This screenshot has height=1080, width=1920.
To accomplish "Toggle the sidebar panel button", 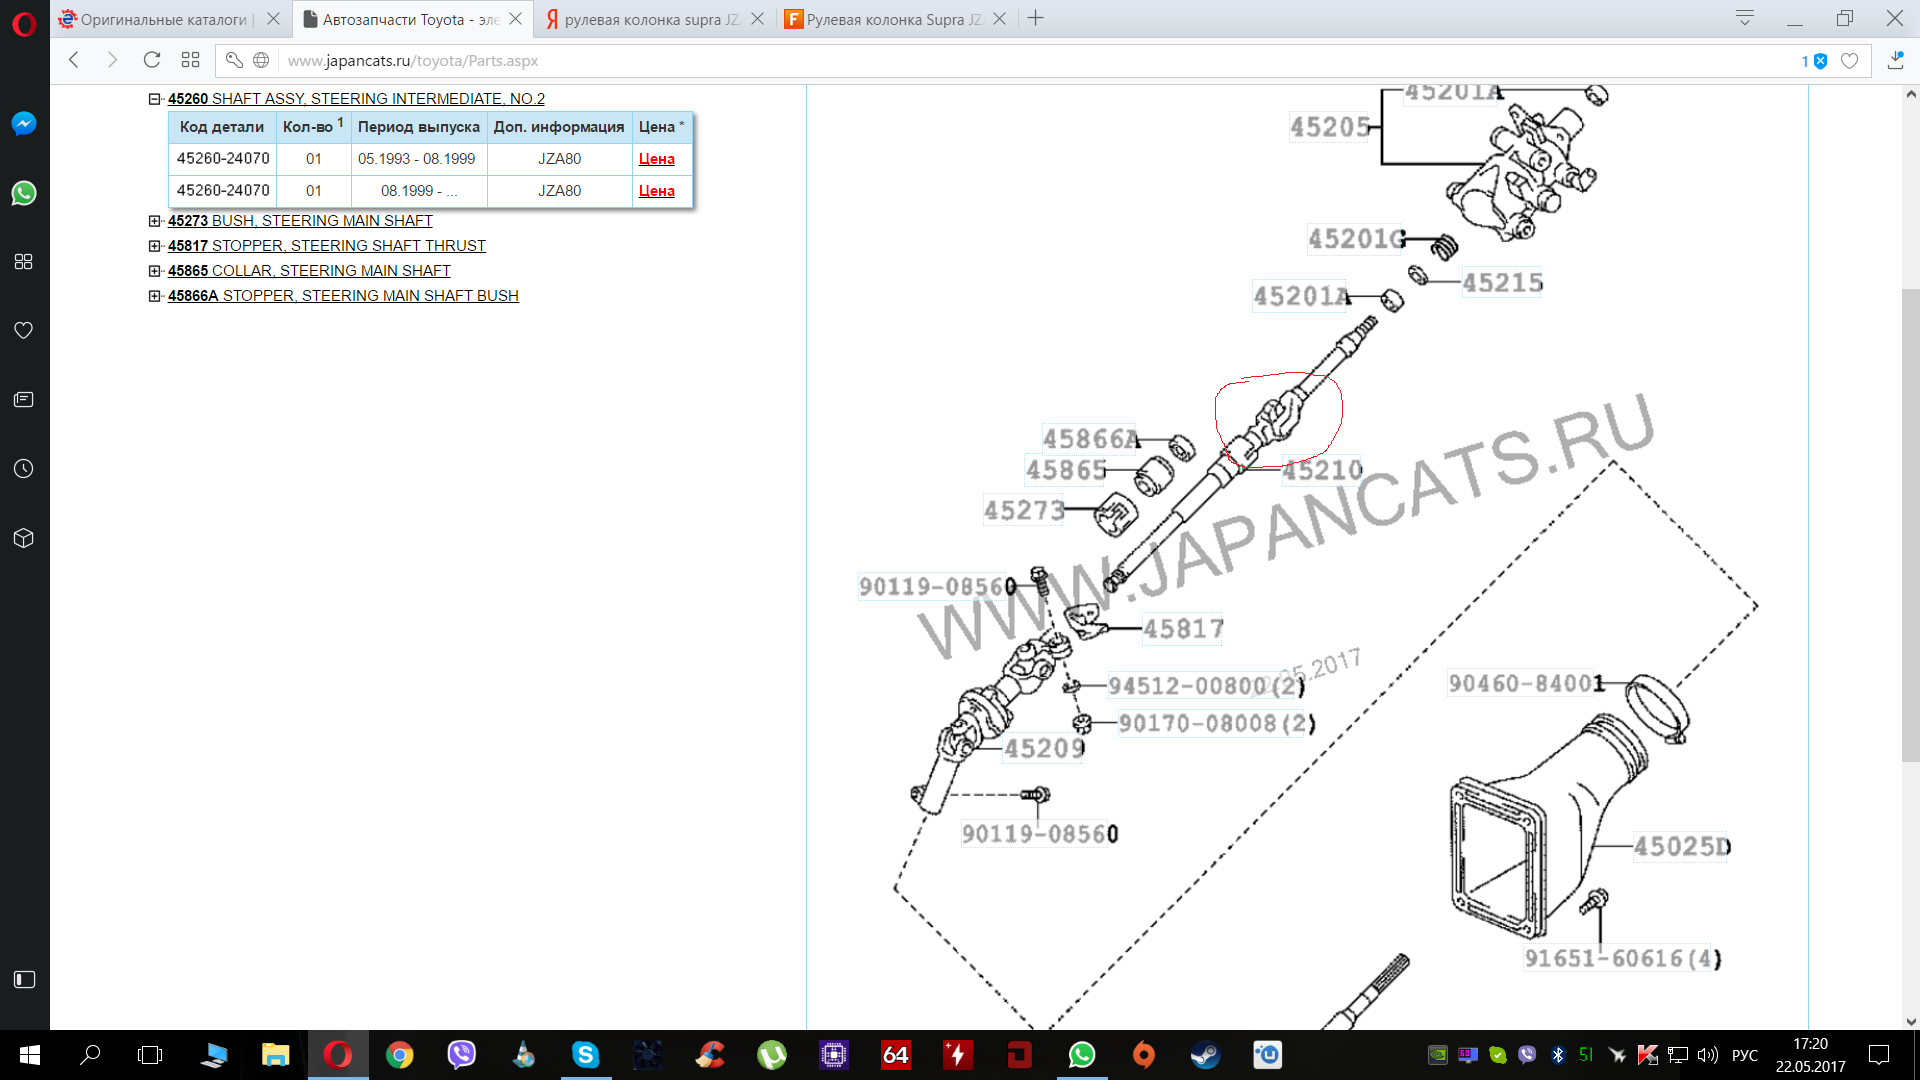I will coord(24,979).
